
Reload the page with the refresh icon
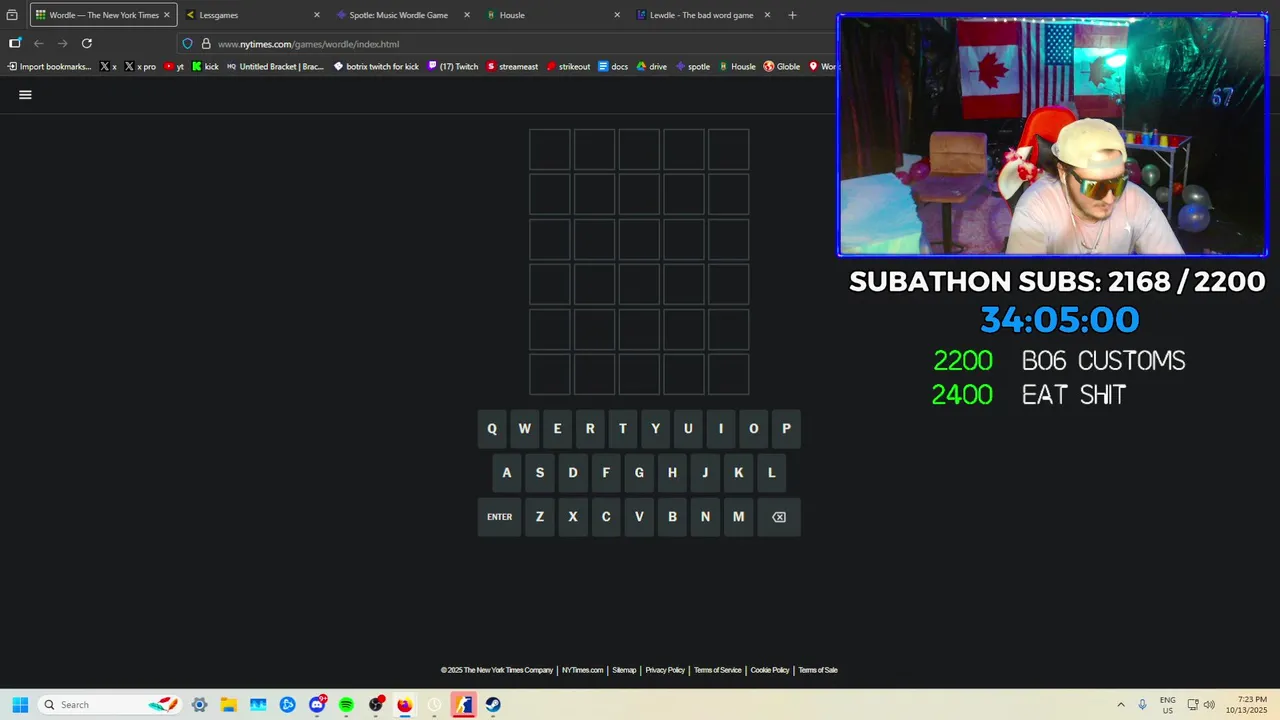87,43
